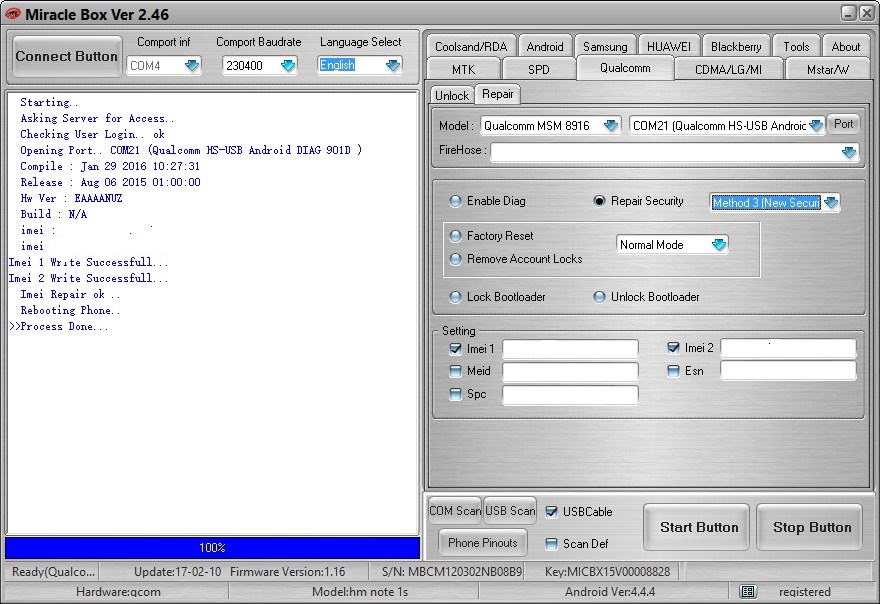Open the Samsung tab
The image size is (880, 604).
(605, 47)
